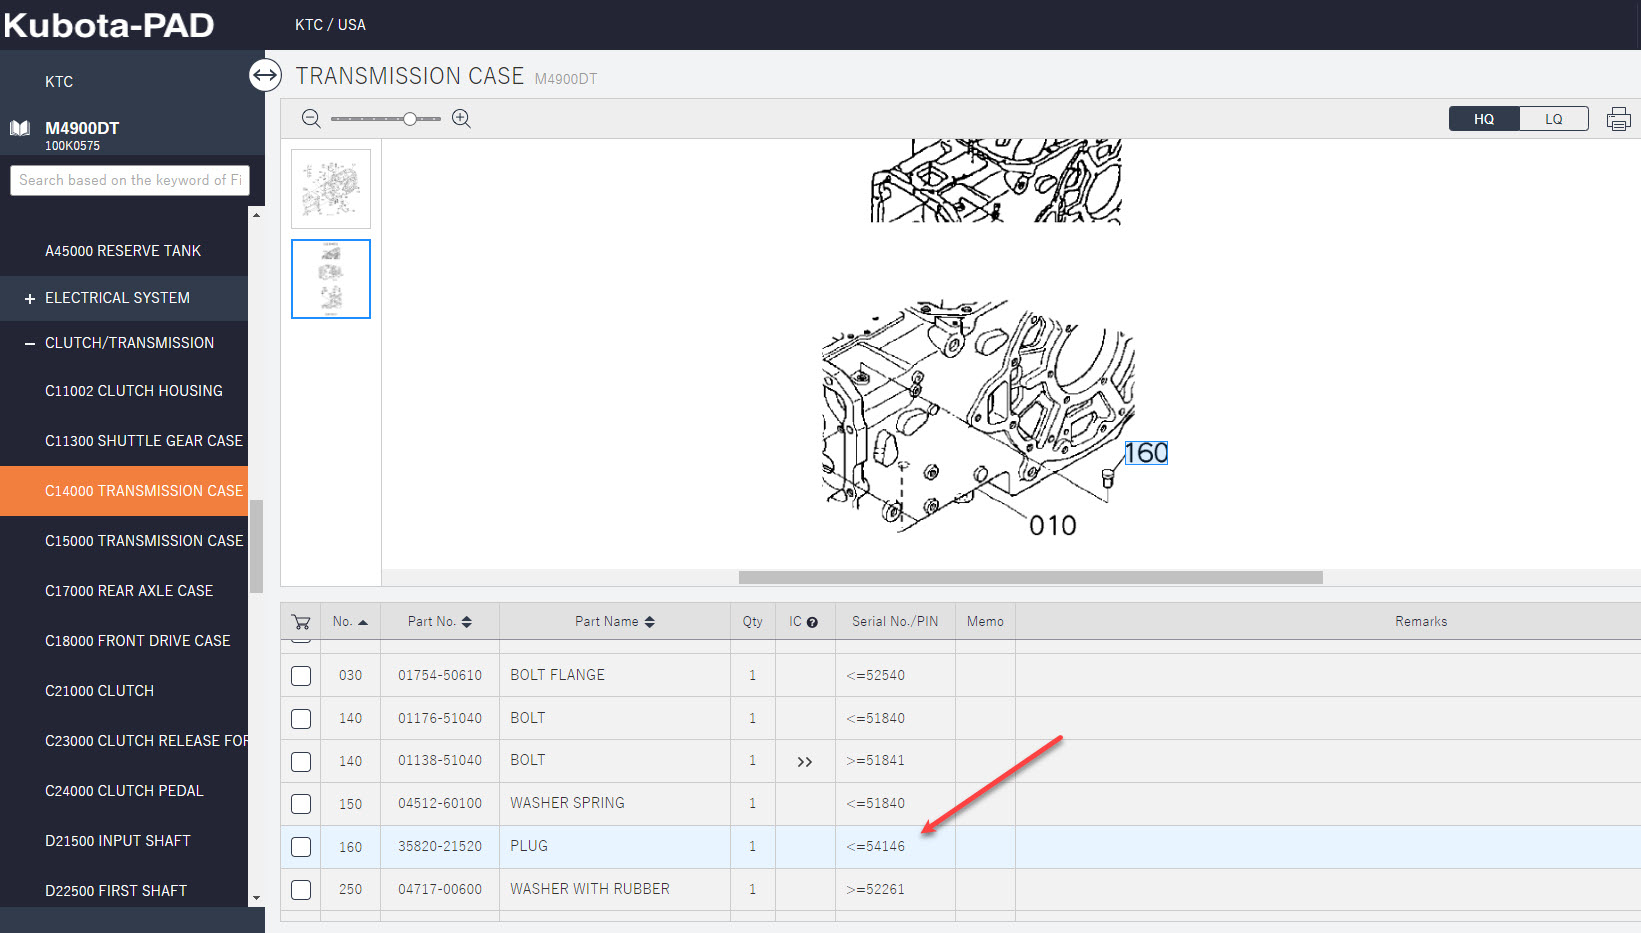Collapse the sidebar with the double-arrow icon
The image size is (1641, 933).
[x=265, y=75]
